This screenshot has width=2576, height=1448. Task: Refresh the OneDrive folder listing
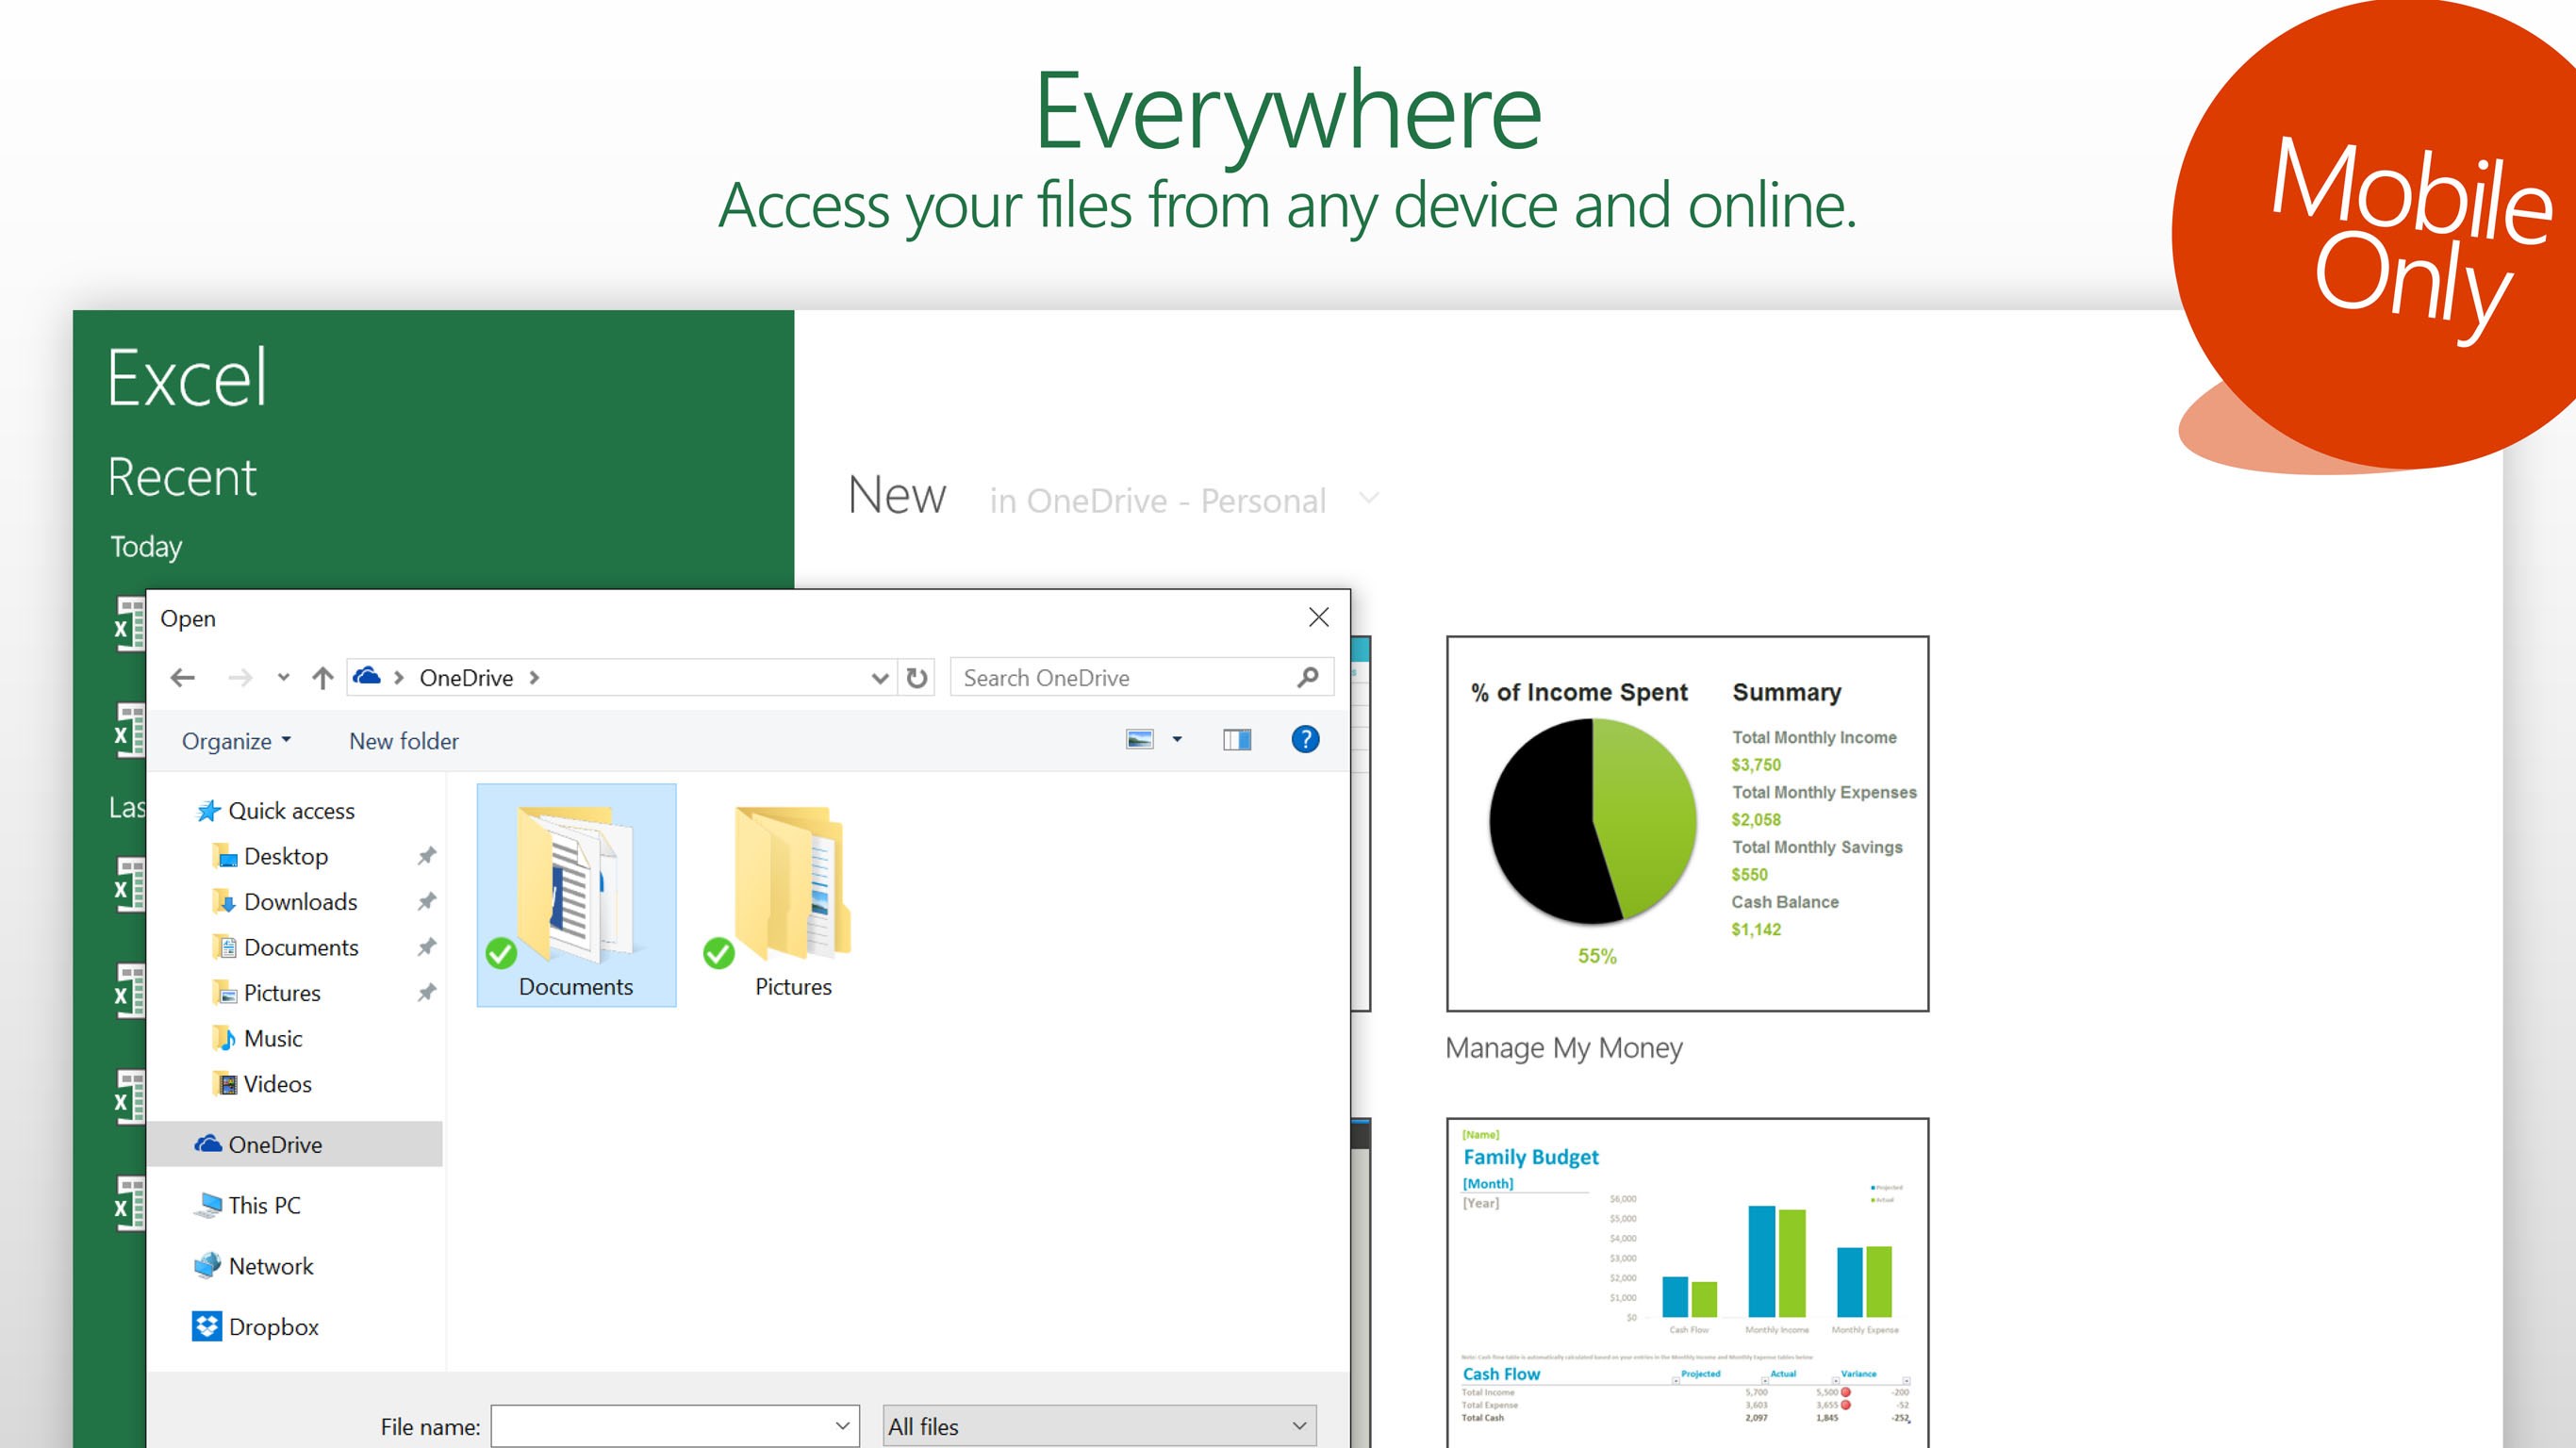pos(916,678)
